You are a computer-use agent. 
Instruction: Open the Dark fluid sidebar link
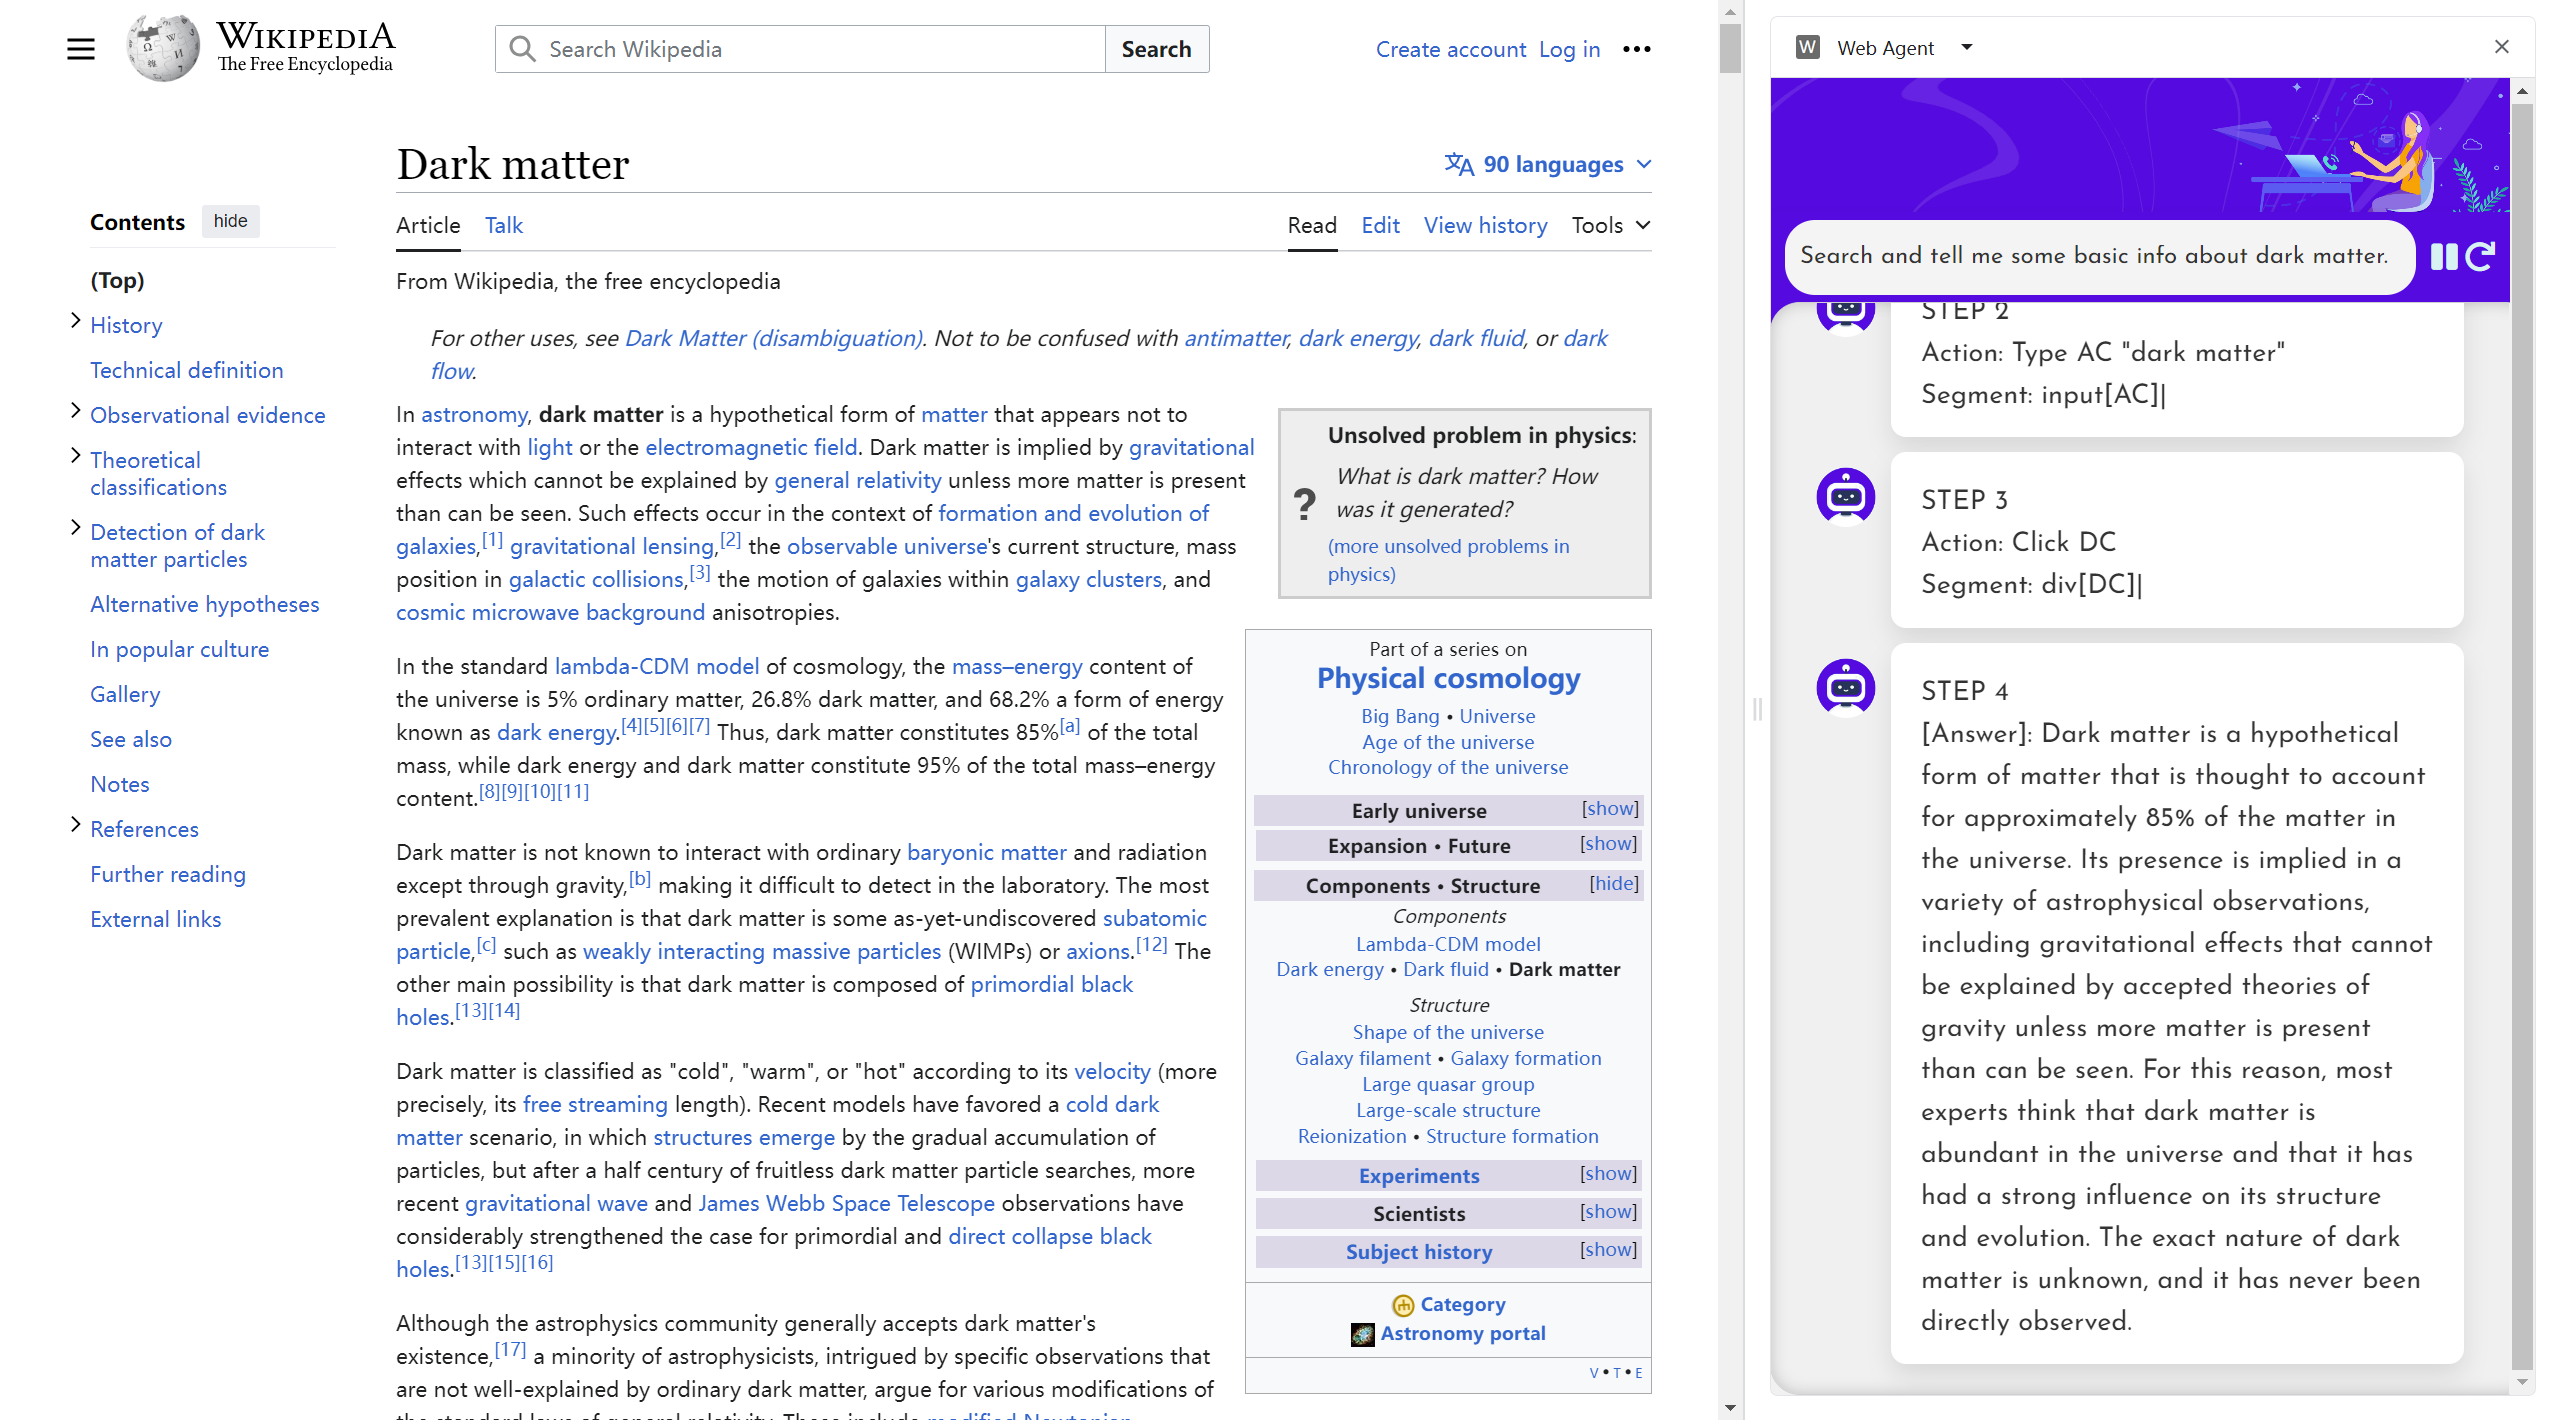click(1445, 969)
